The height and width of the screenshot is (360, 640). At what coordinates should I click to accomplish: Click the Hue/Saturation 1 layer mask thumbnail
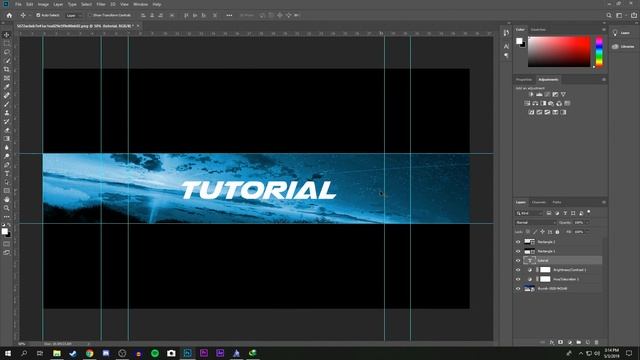point(545,279)
